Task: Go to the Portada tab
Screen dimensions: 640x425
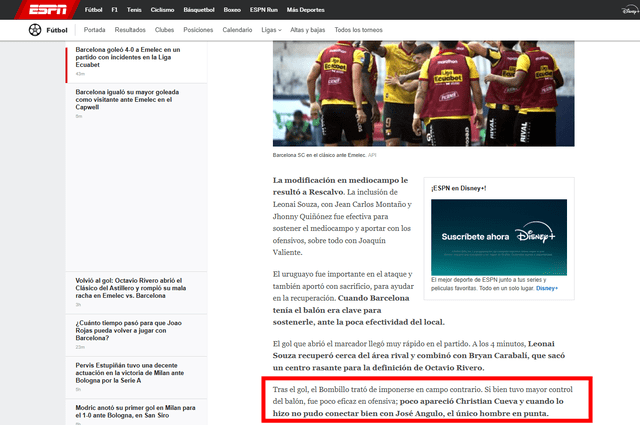Action: (94, 30)
